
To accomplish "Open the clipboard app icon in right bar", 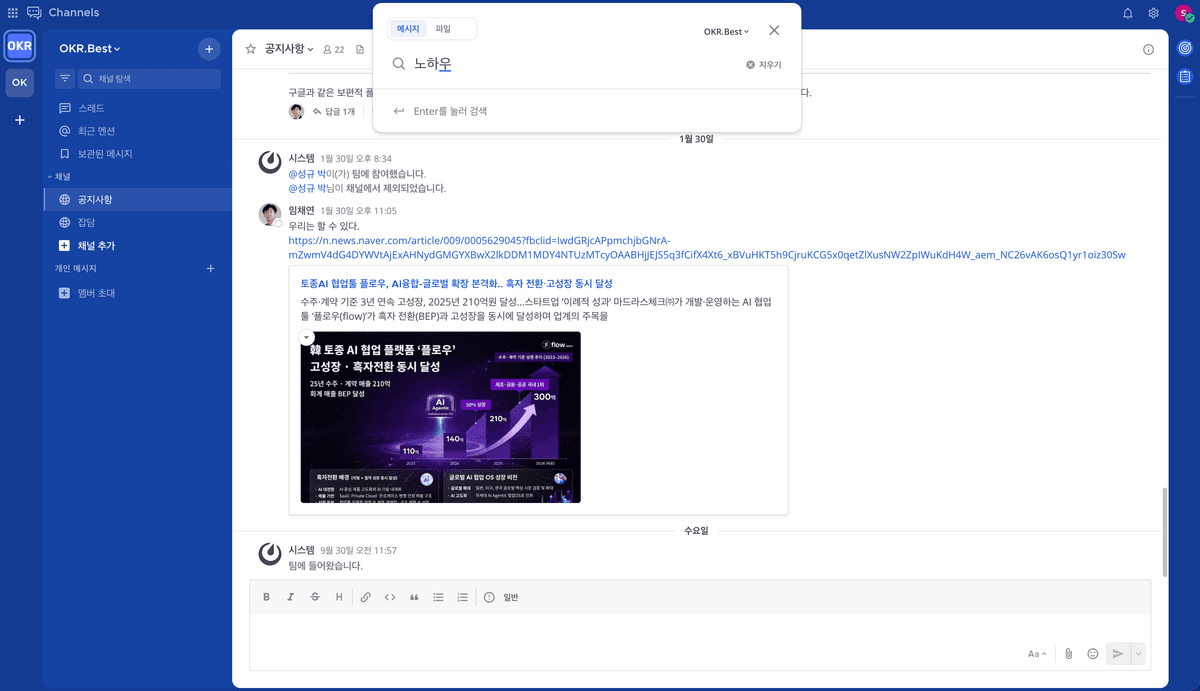I will (1185, 76).
